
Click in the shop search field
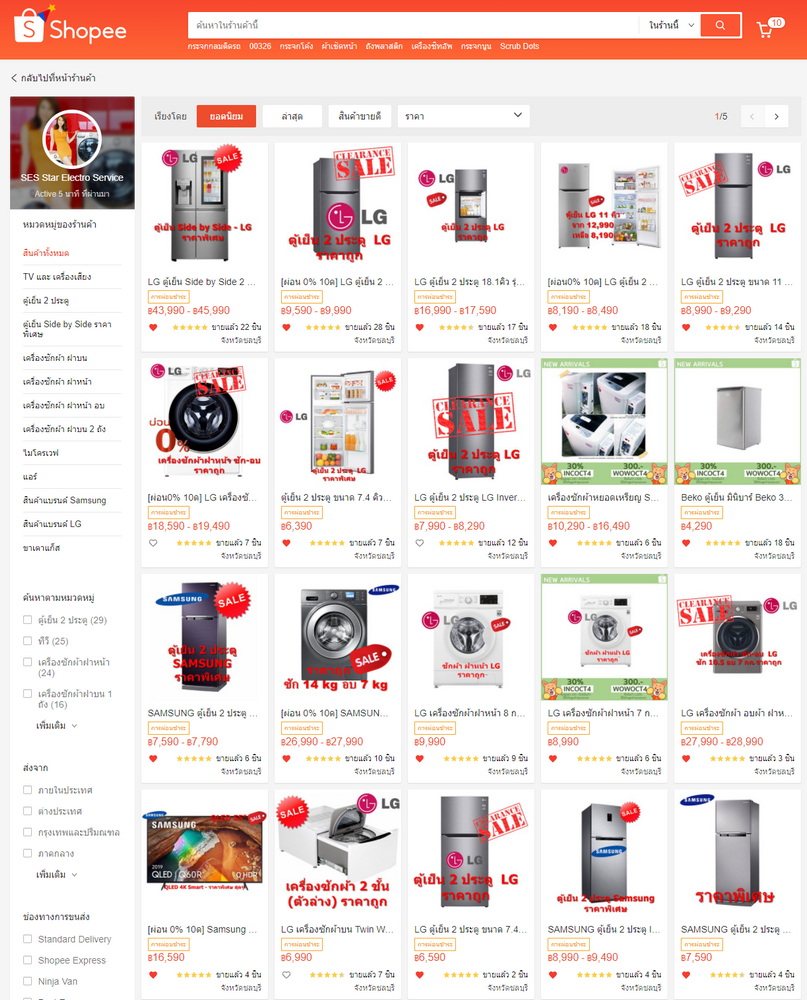pyautogui.click(x=413, y=26)
